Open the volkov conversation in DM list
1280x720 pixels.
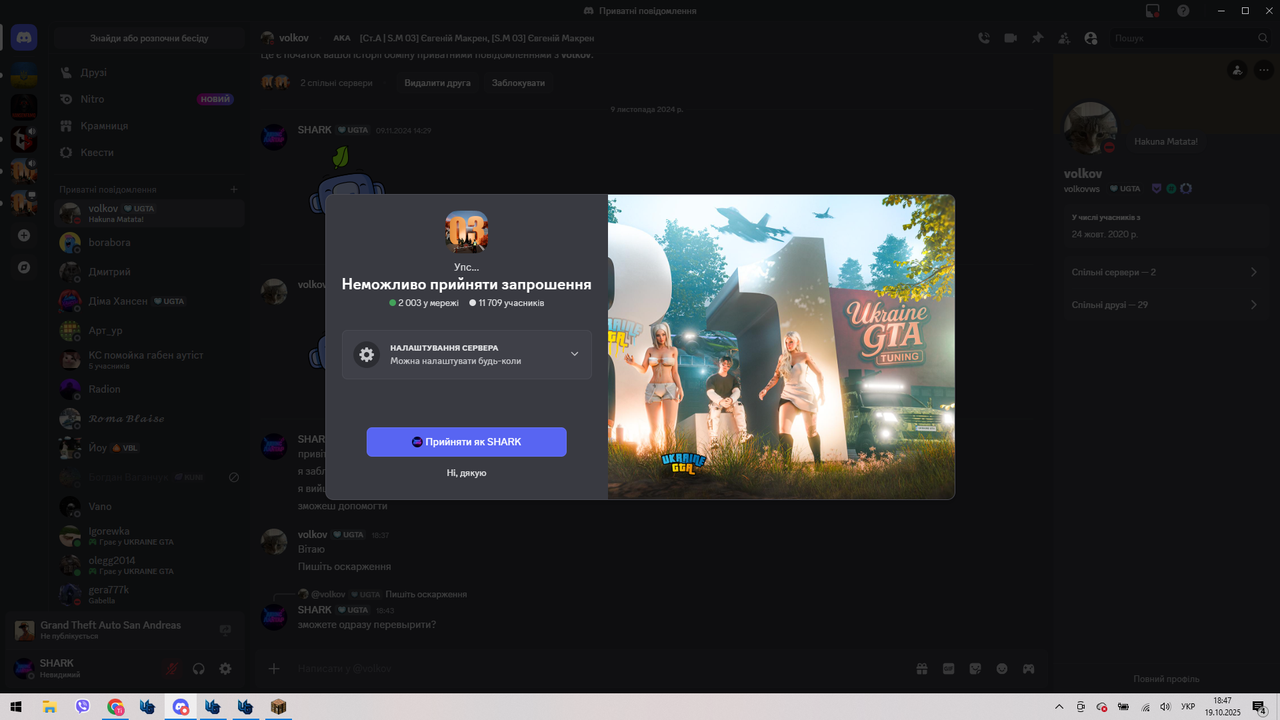(x=149, y=213)
